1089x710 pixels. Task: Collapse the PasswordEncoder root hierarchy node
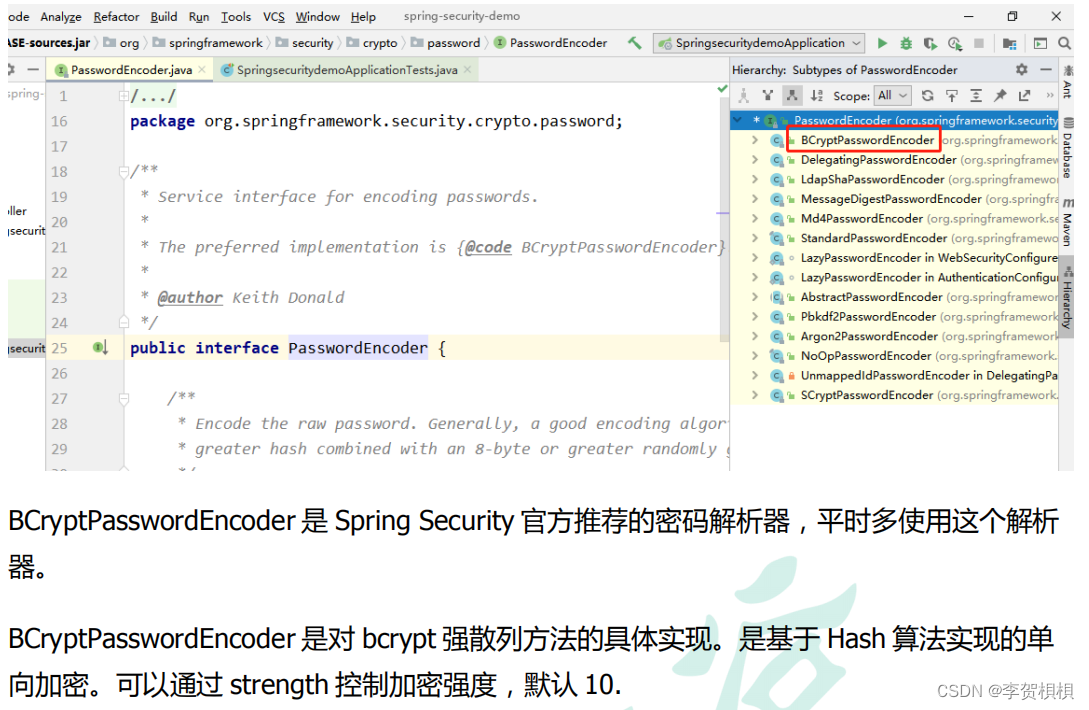point(738,120)
